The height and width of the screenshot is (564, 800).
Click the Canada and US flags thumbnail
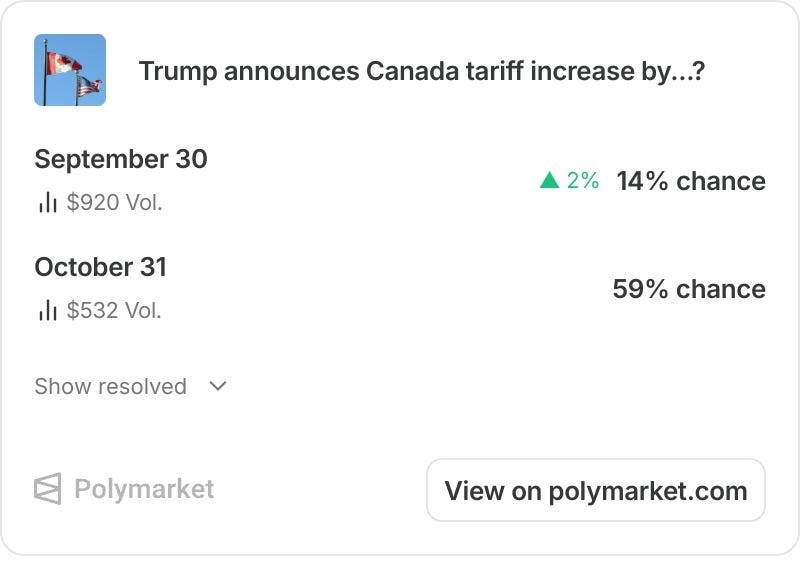point(70,70)
